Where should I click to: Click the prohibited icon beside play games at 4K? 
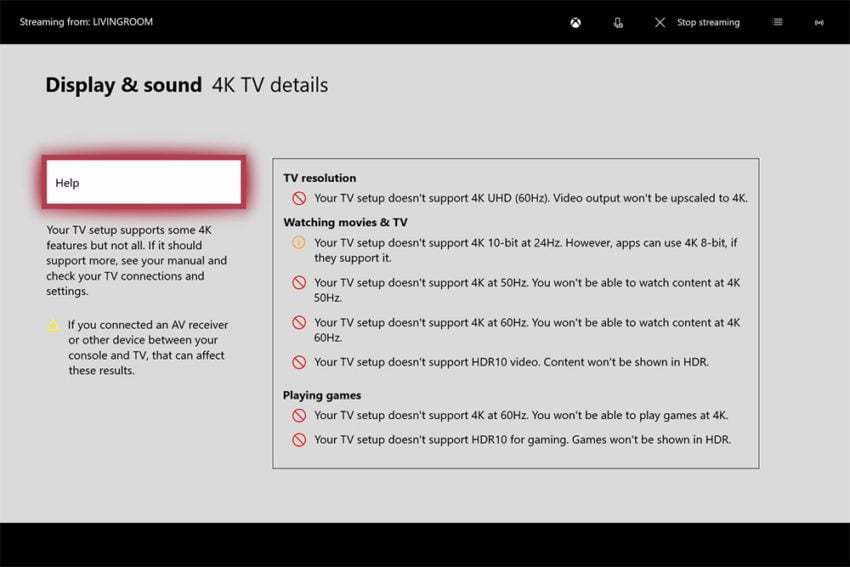[x=299, y=415]
